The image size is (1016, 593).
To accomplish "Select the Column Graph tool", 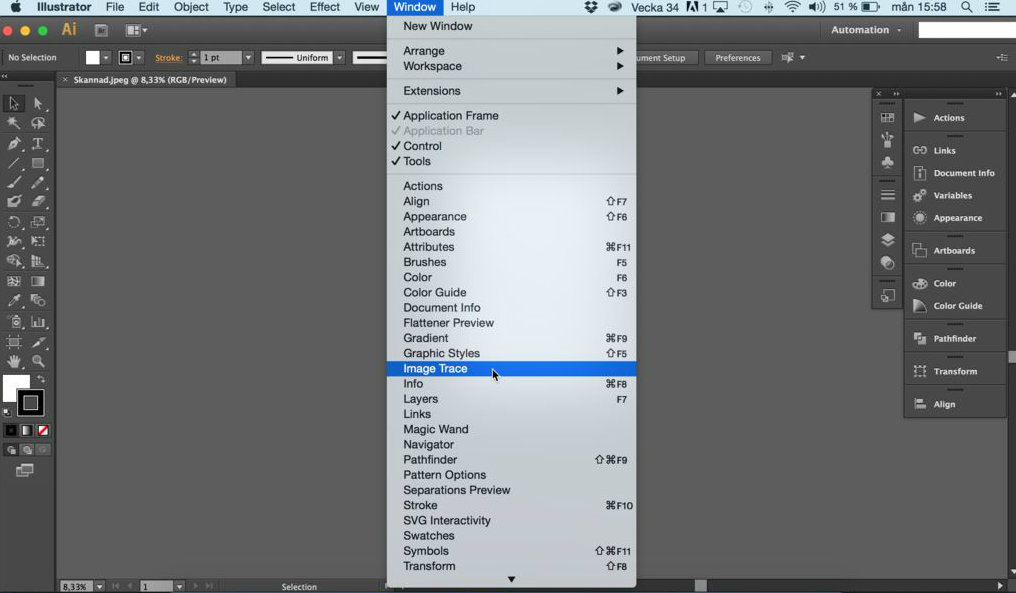I will pyautogui.click(x=38, y=321).
